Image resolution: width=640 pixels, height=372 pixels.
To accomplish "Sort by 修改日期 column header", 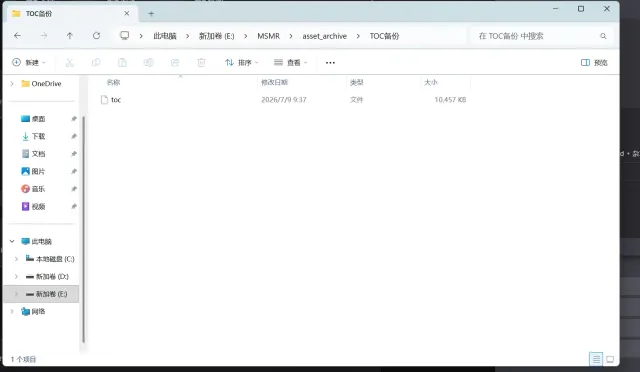I will pyautogui.click(x=275, y=82).
